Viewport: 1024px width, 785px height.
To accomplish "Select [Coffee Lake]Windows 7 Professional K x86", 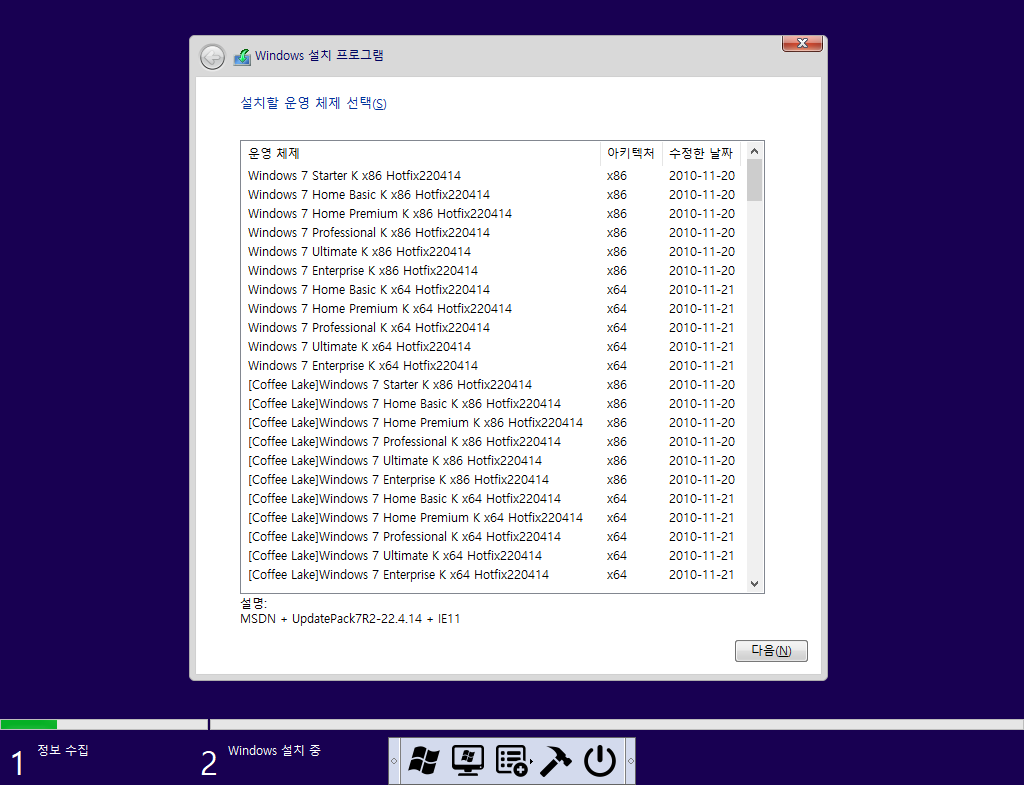I will tap(492, 441).
